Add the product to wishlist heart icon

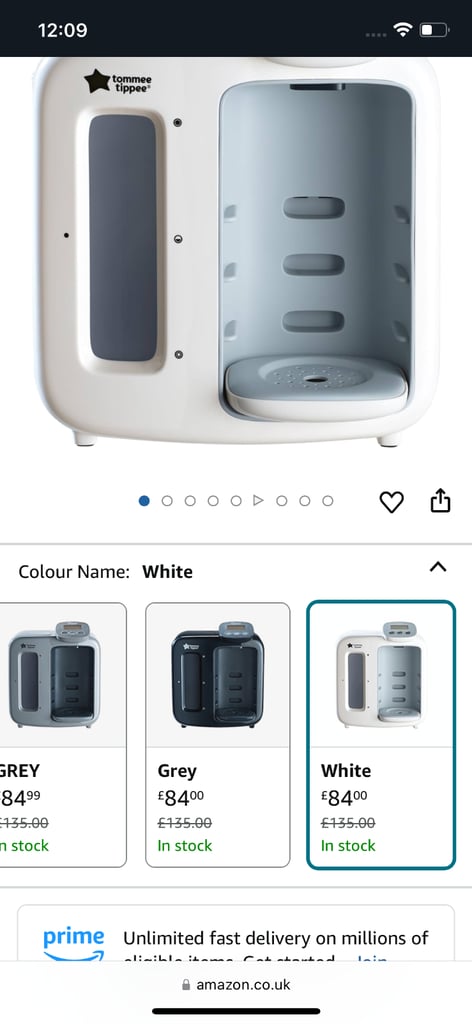[x=392, y=502]
